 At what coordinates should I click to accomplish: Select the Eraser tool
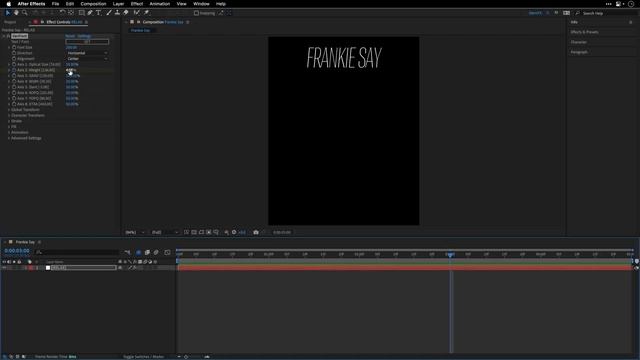(x=126, y=13)
